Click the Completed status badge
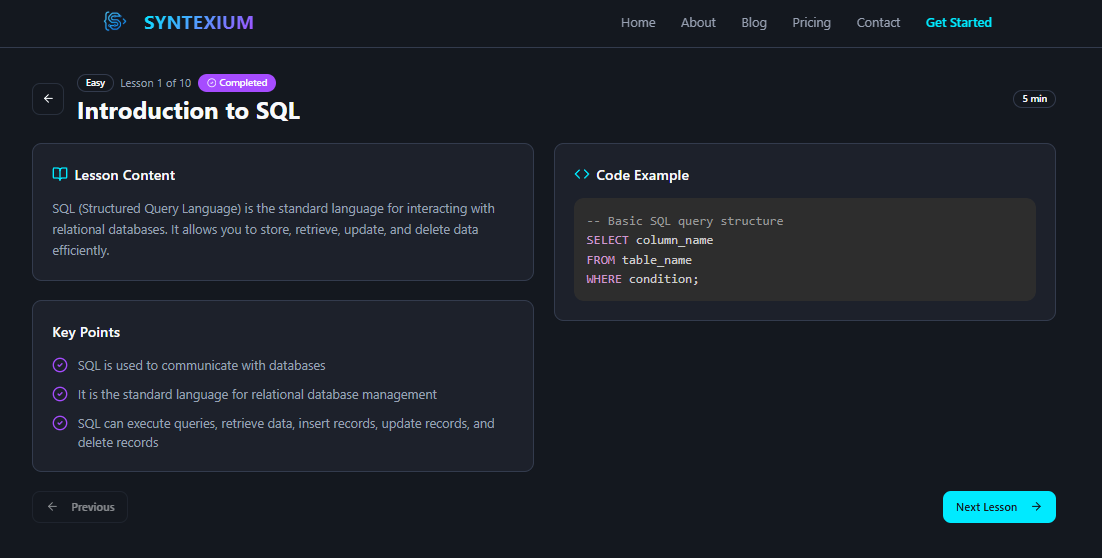Image resolution: width=1102 pixels, height=558 pixels. 237,83
